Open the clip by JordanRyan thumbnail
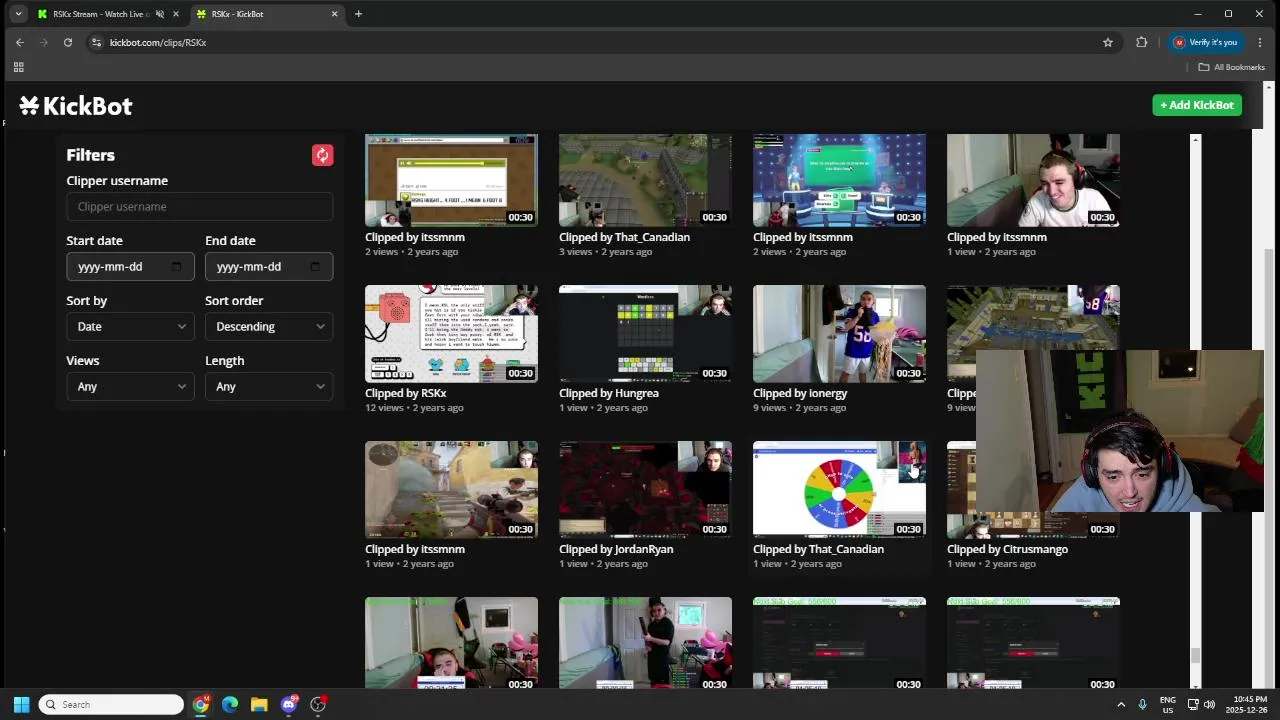 coord(645,490)
